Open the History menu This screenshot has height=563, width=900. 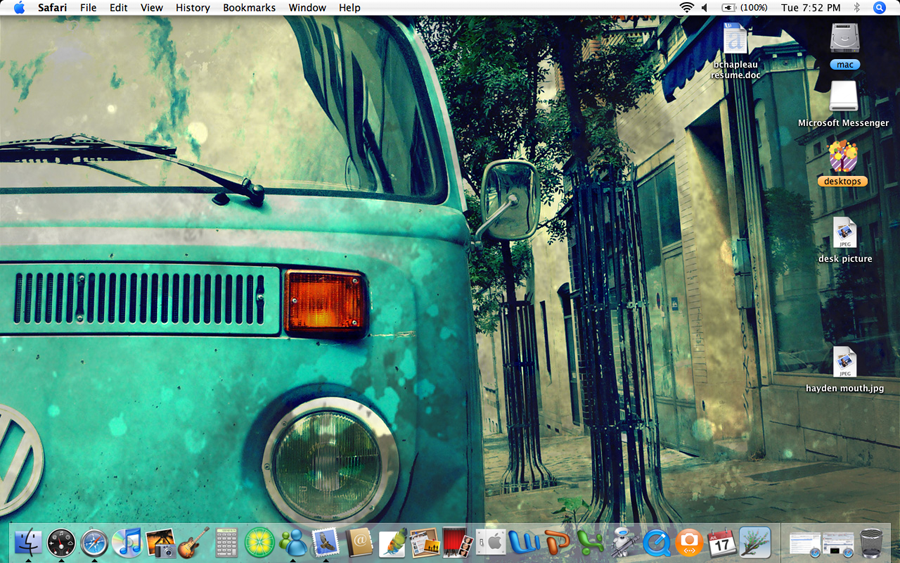(192, 7)
